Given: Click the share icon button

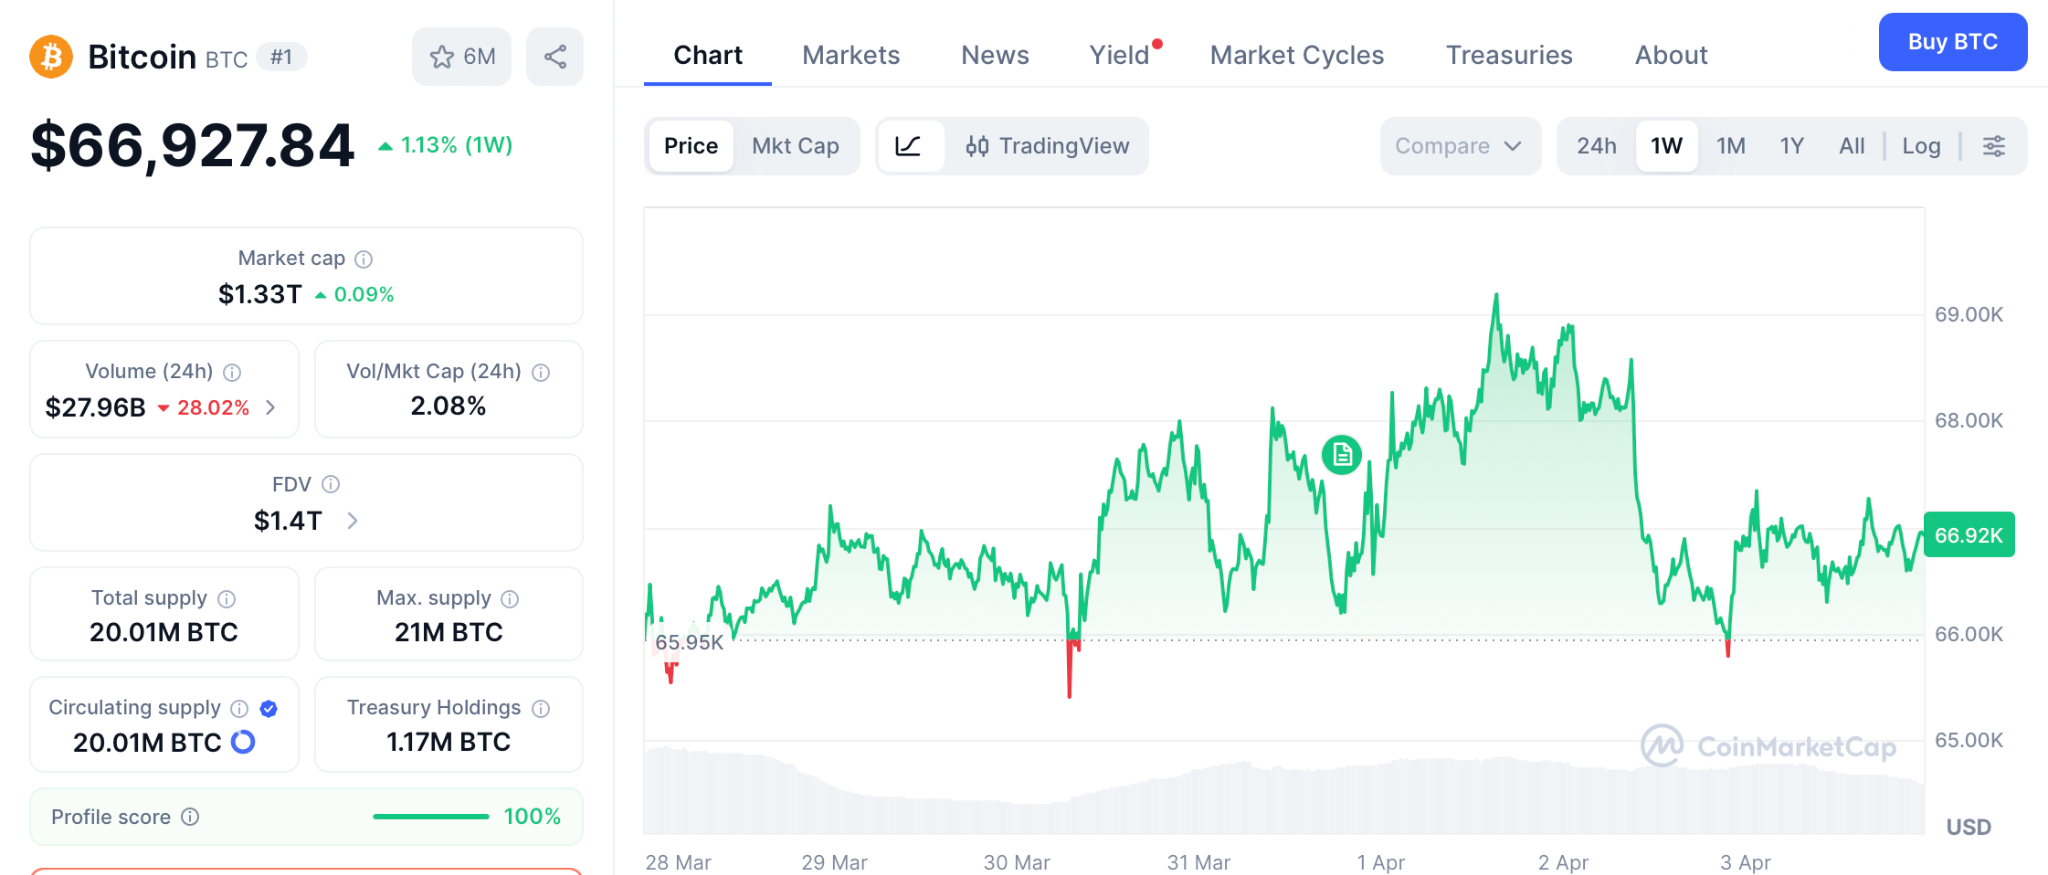Looking at the screenshot, I should coord(555,57).
